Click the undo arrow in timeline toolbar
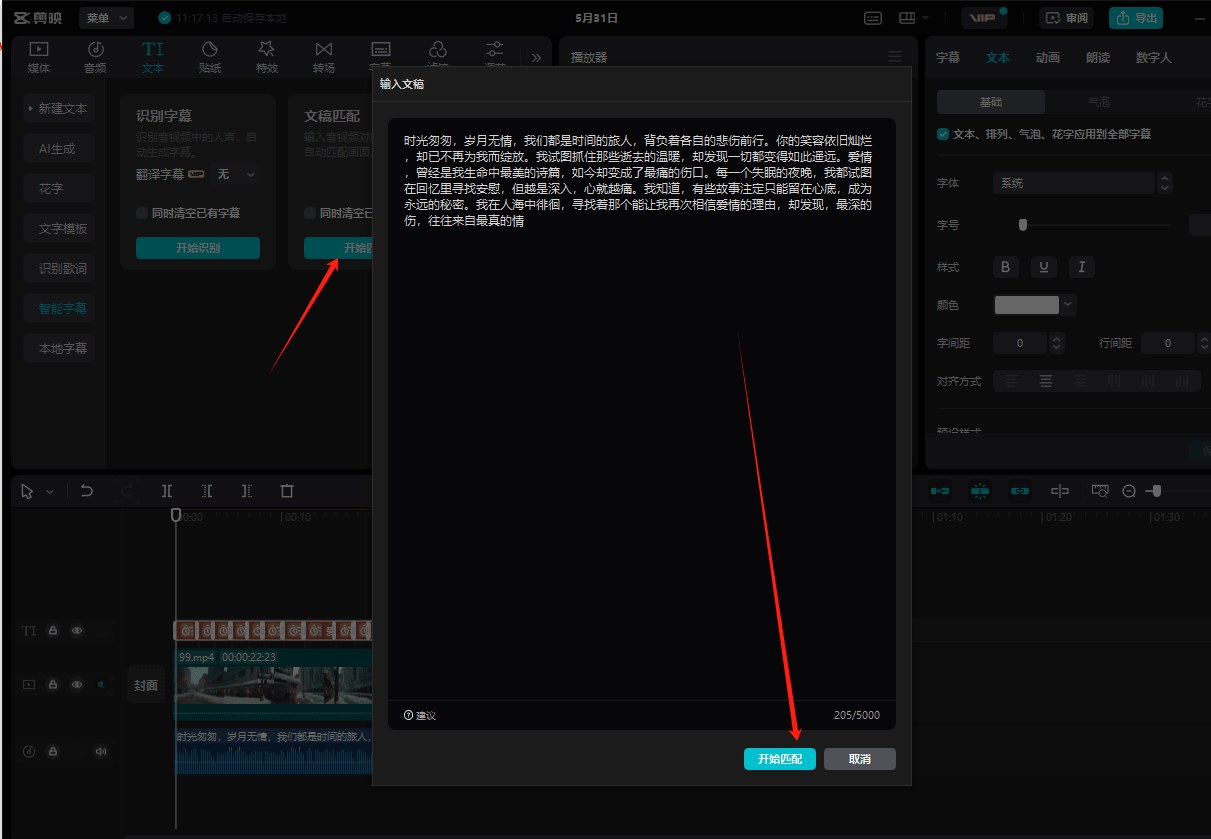The width and height of the screenshot is (1211, 839). tap(87, 491)
